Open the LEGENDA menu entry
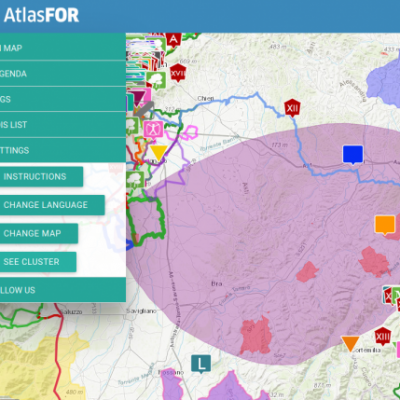This screenshot has height=400, width=400. (x=63, y=74)
